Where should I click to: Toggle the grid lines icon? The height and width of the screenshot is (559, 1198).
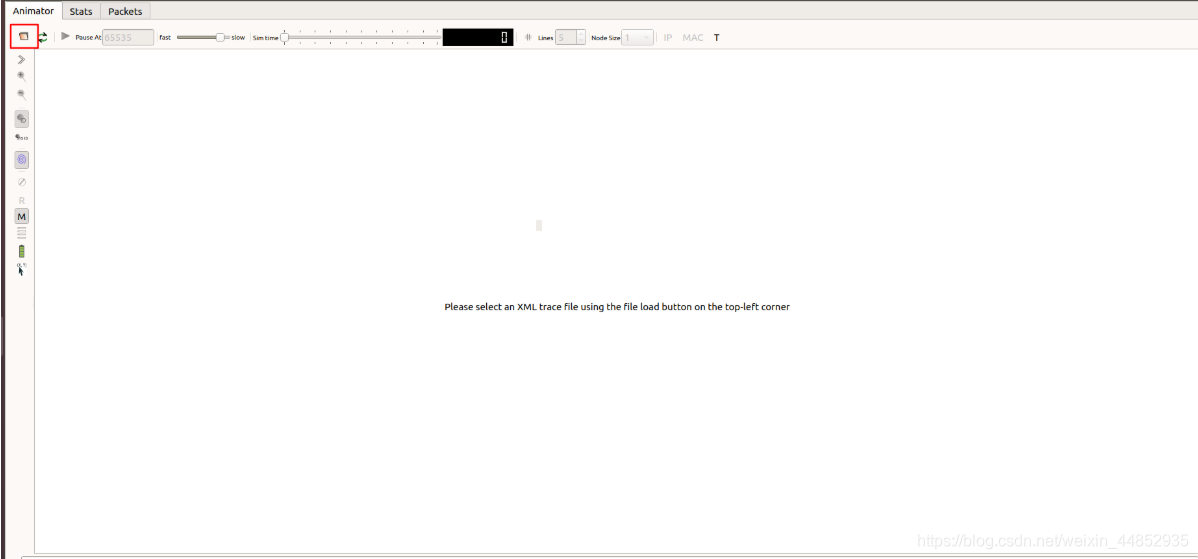(x=528, y=37)
